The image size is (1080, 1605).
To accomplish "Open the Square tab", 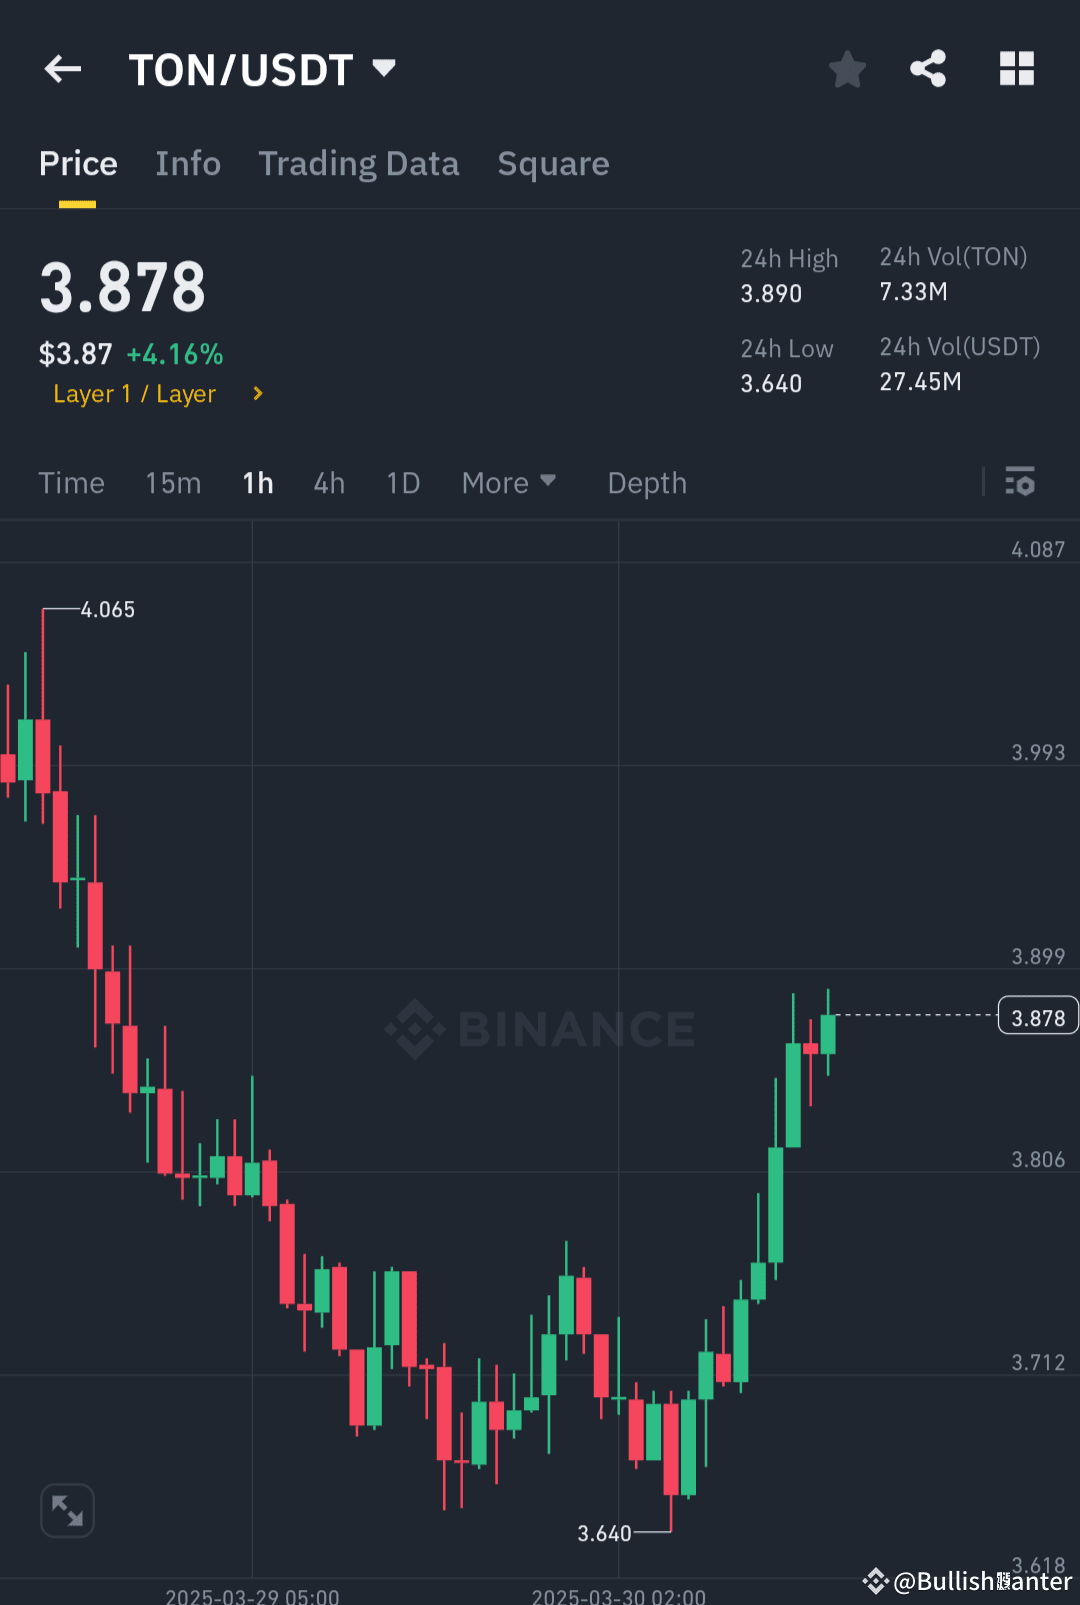I will pos(553,163).
